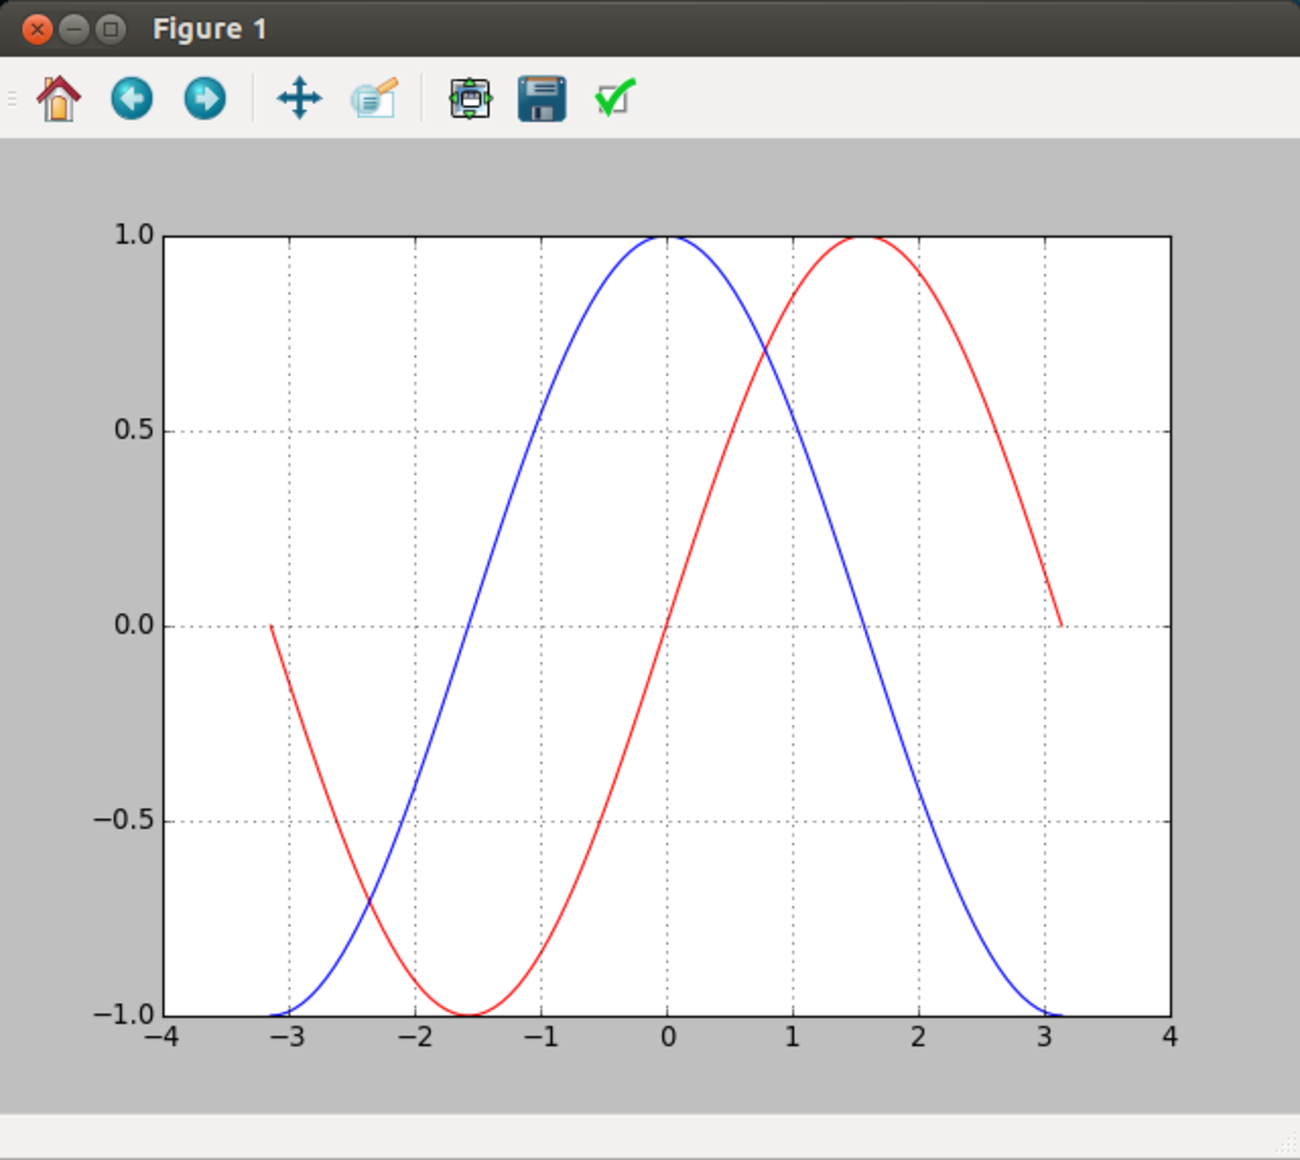Minimize the Figure 1 window

74,29
